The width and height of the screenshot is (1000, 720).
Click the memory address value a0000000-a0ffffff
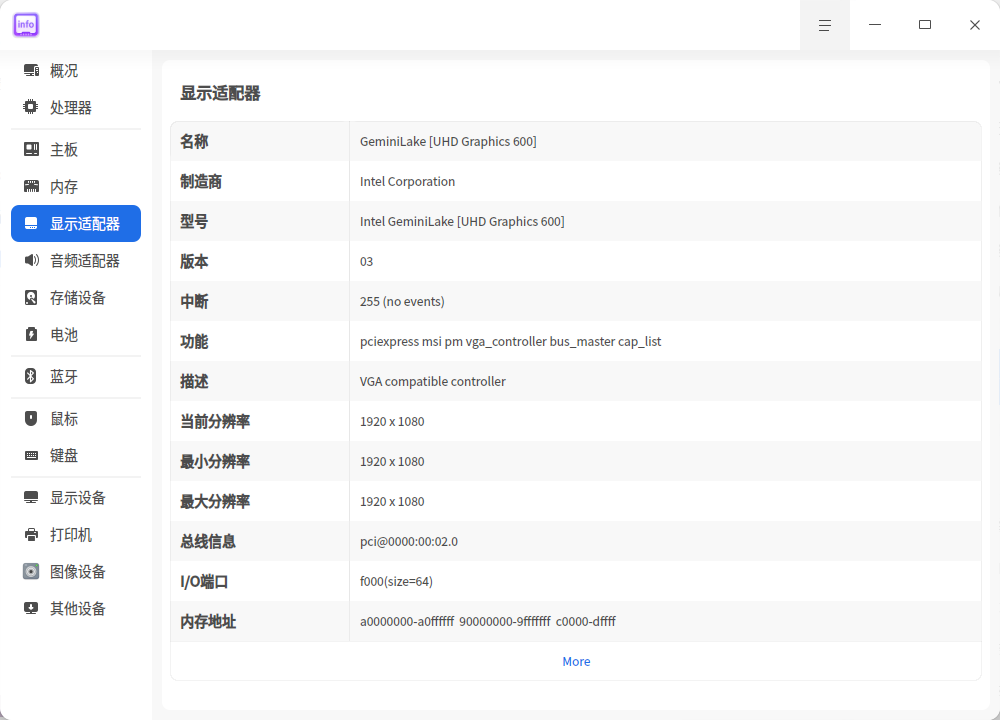[407, 621]
